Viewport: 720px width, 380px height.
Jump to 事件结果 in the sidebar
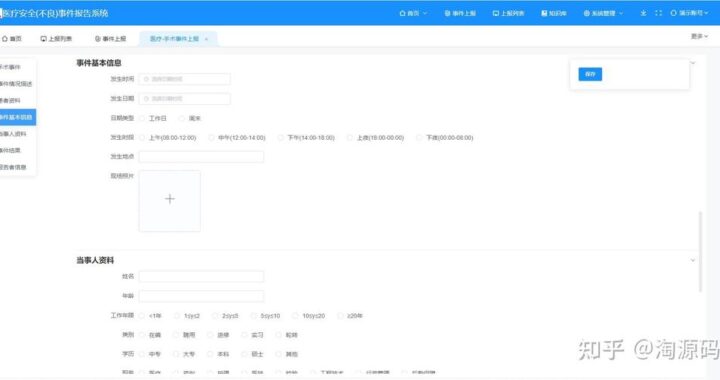coord(11,150)
